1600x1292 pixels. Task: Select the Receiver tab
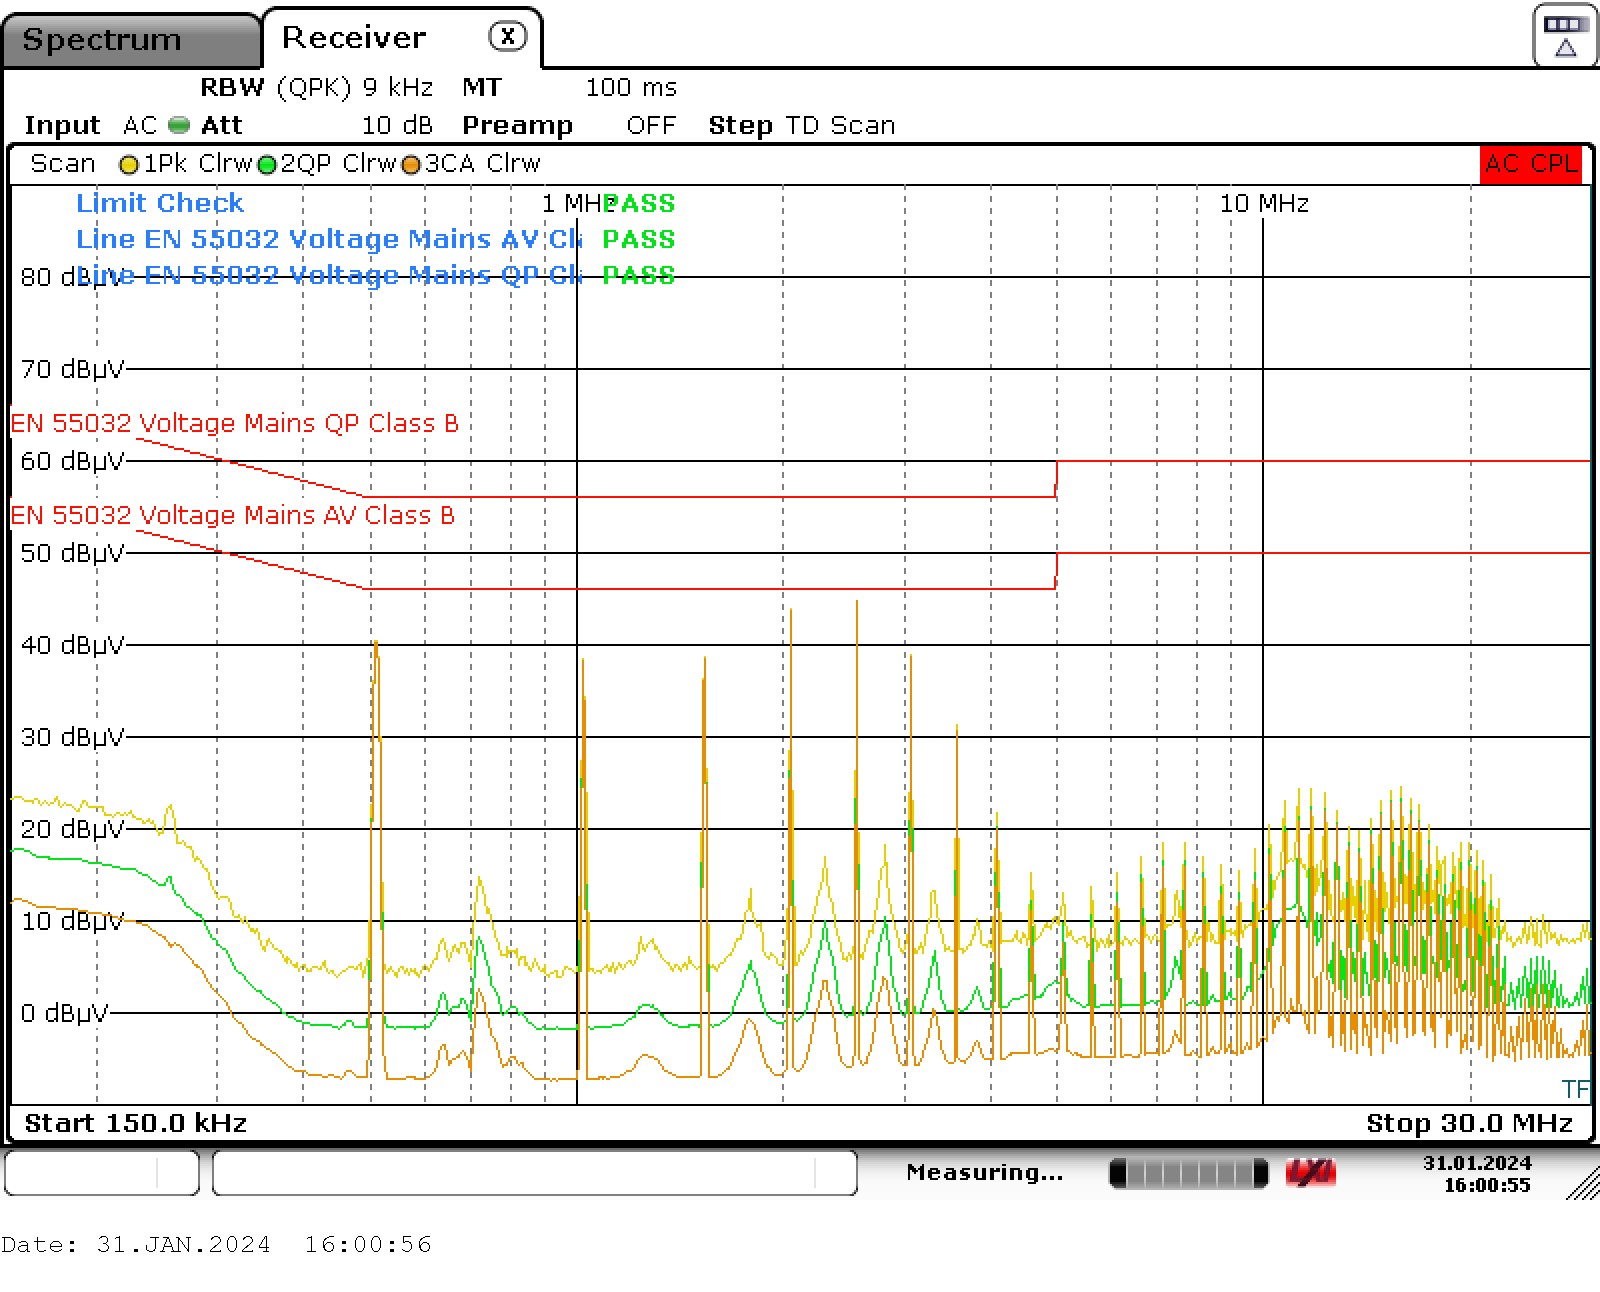pyautogui.click(x=354, y=38)
